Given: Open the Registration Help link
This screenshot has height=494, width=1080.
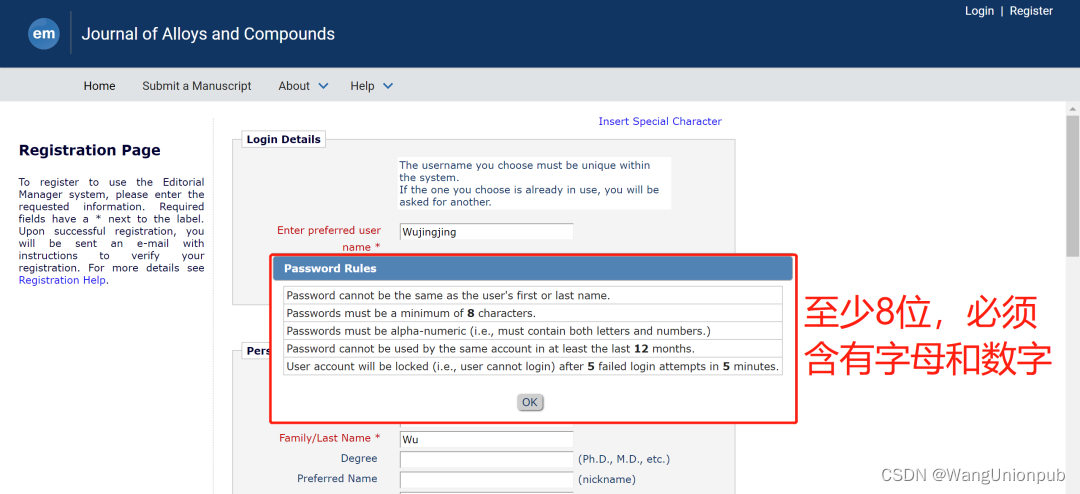Looking at the screenshot, I should [x=62, y=280].
